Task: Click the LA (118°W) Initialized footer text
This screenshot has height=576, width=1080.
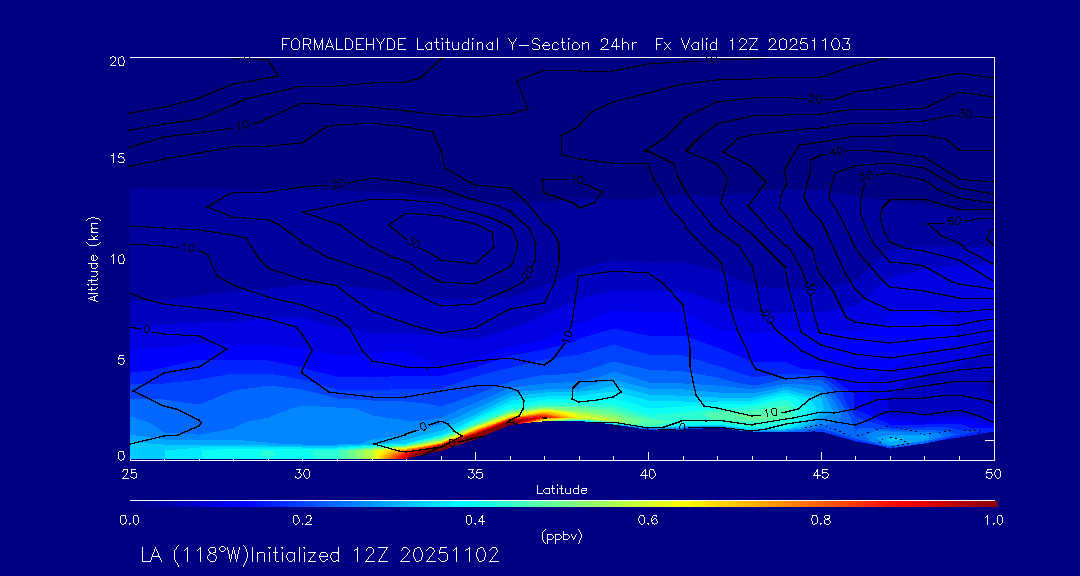Action: pyautogui.click(x=320, y=555)
